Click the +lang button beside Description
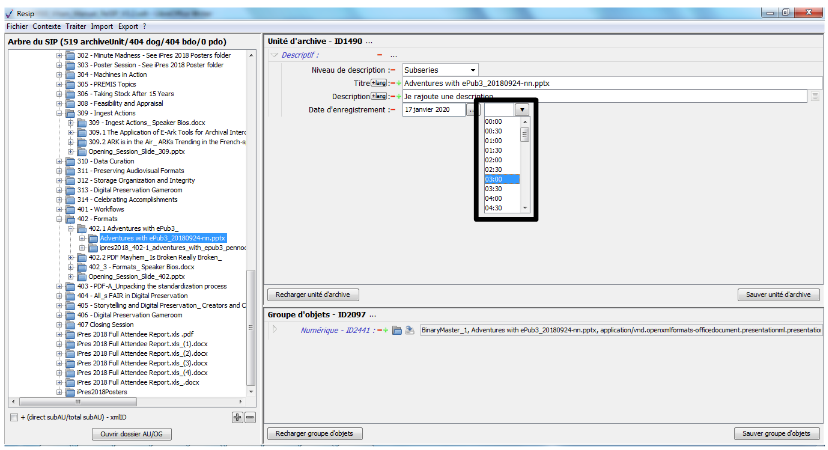Image resolution: width=828 pixels, height=450 pixels. [x=379, y=96]
